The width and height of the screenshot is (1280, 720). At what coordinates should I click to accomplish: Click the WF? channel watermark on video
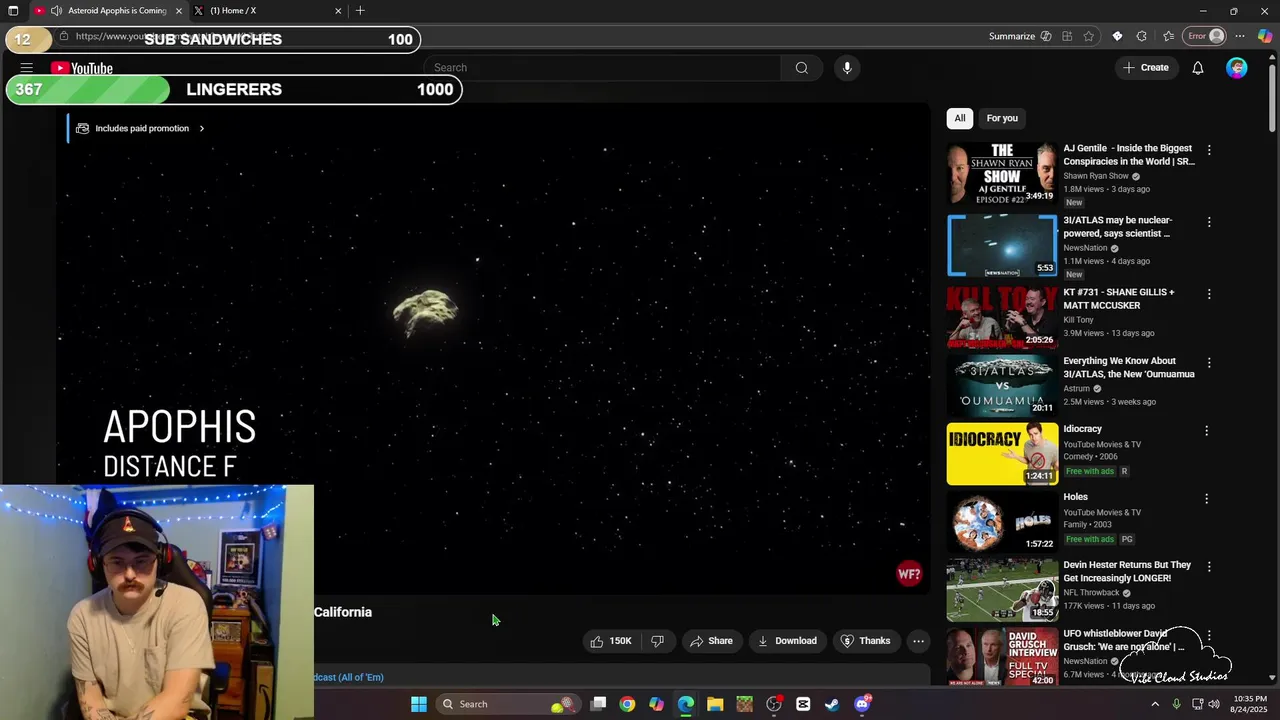click(x=909, y=574)
